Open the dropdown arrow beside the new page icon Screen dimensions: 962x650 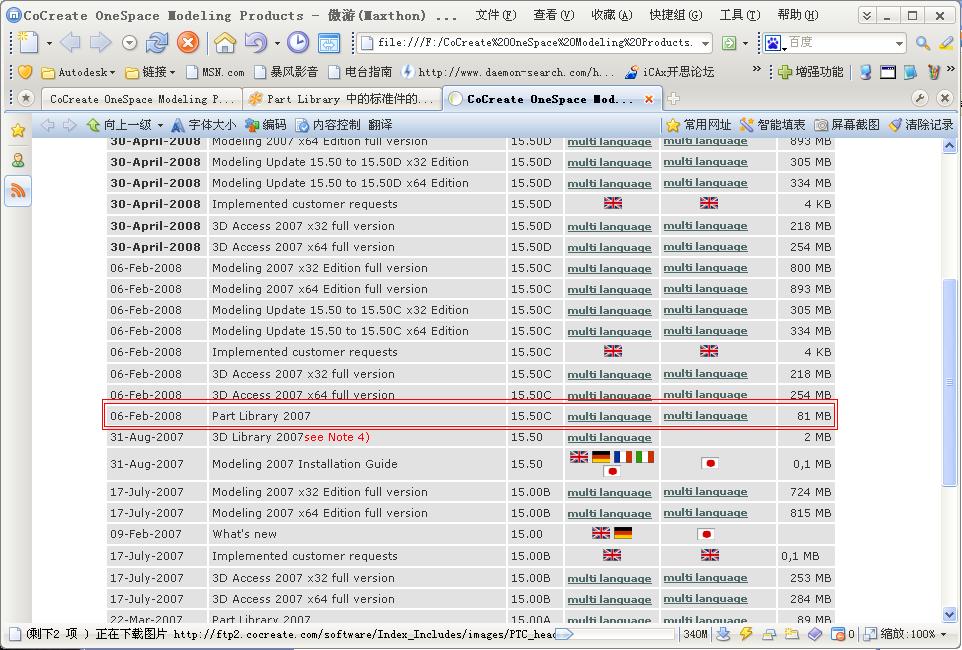point(49,43)
